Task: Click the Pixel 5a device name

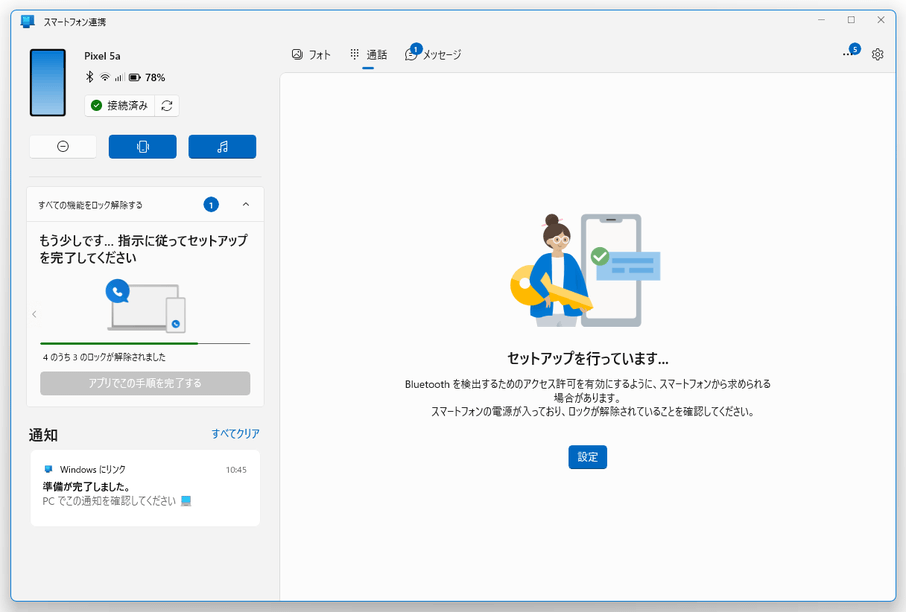Action: [x=102, y=56]
